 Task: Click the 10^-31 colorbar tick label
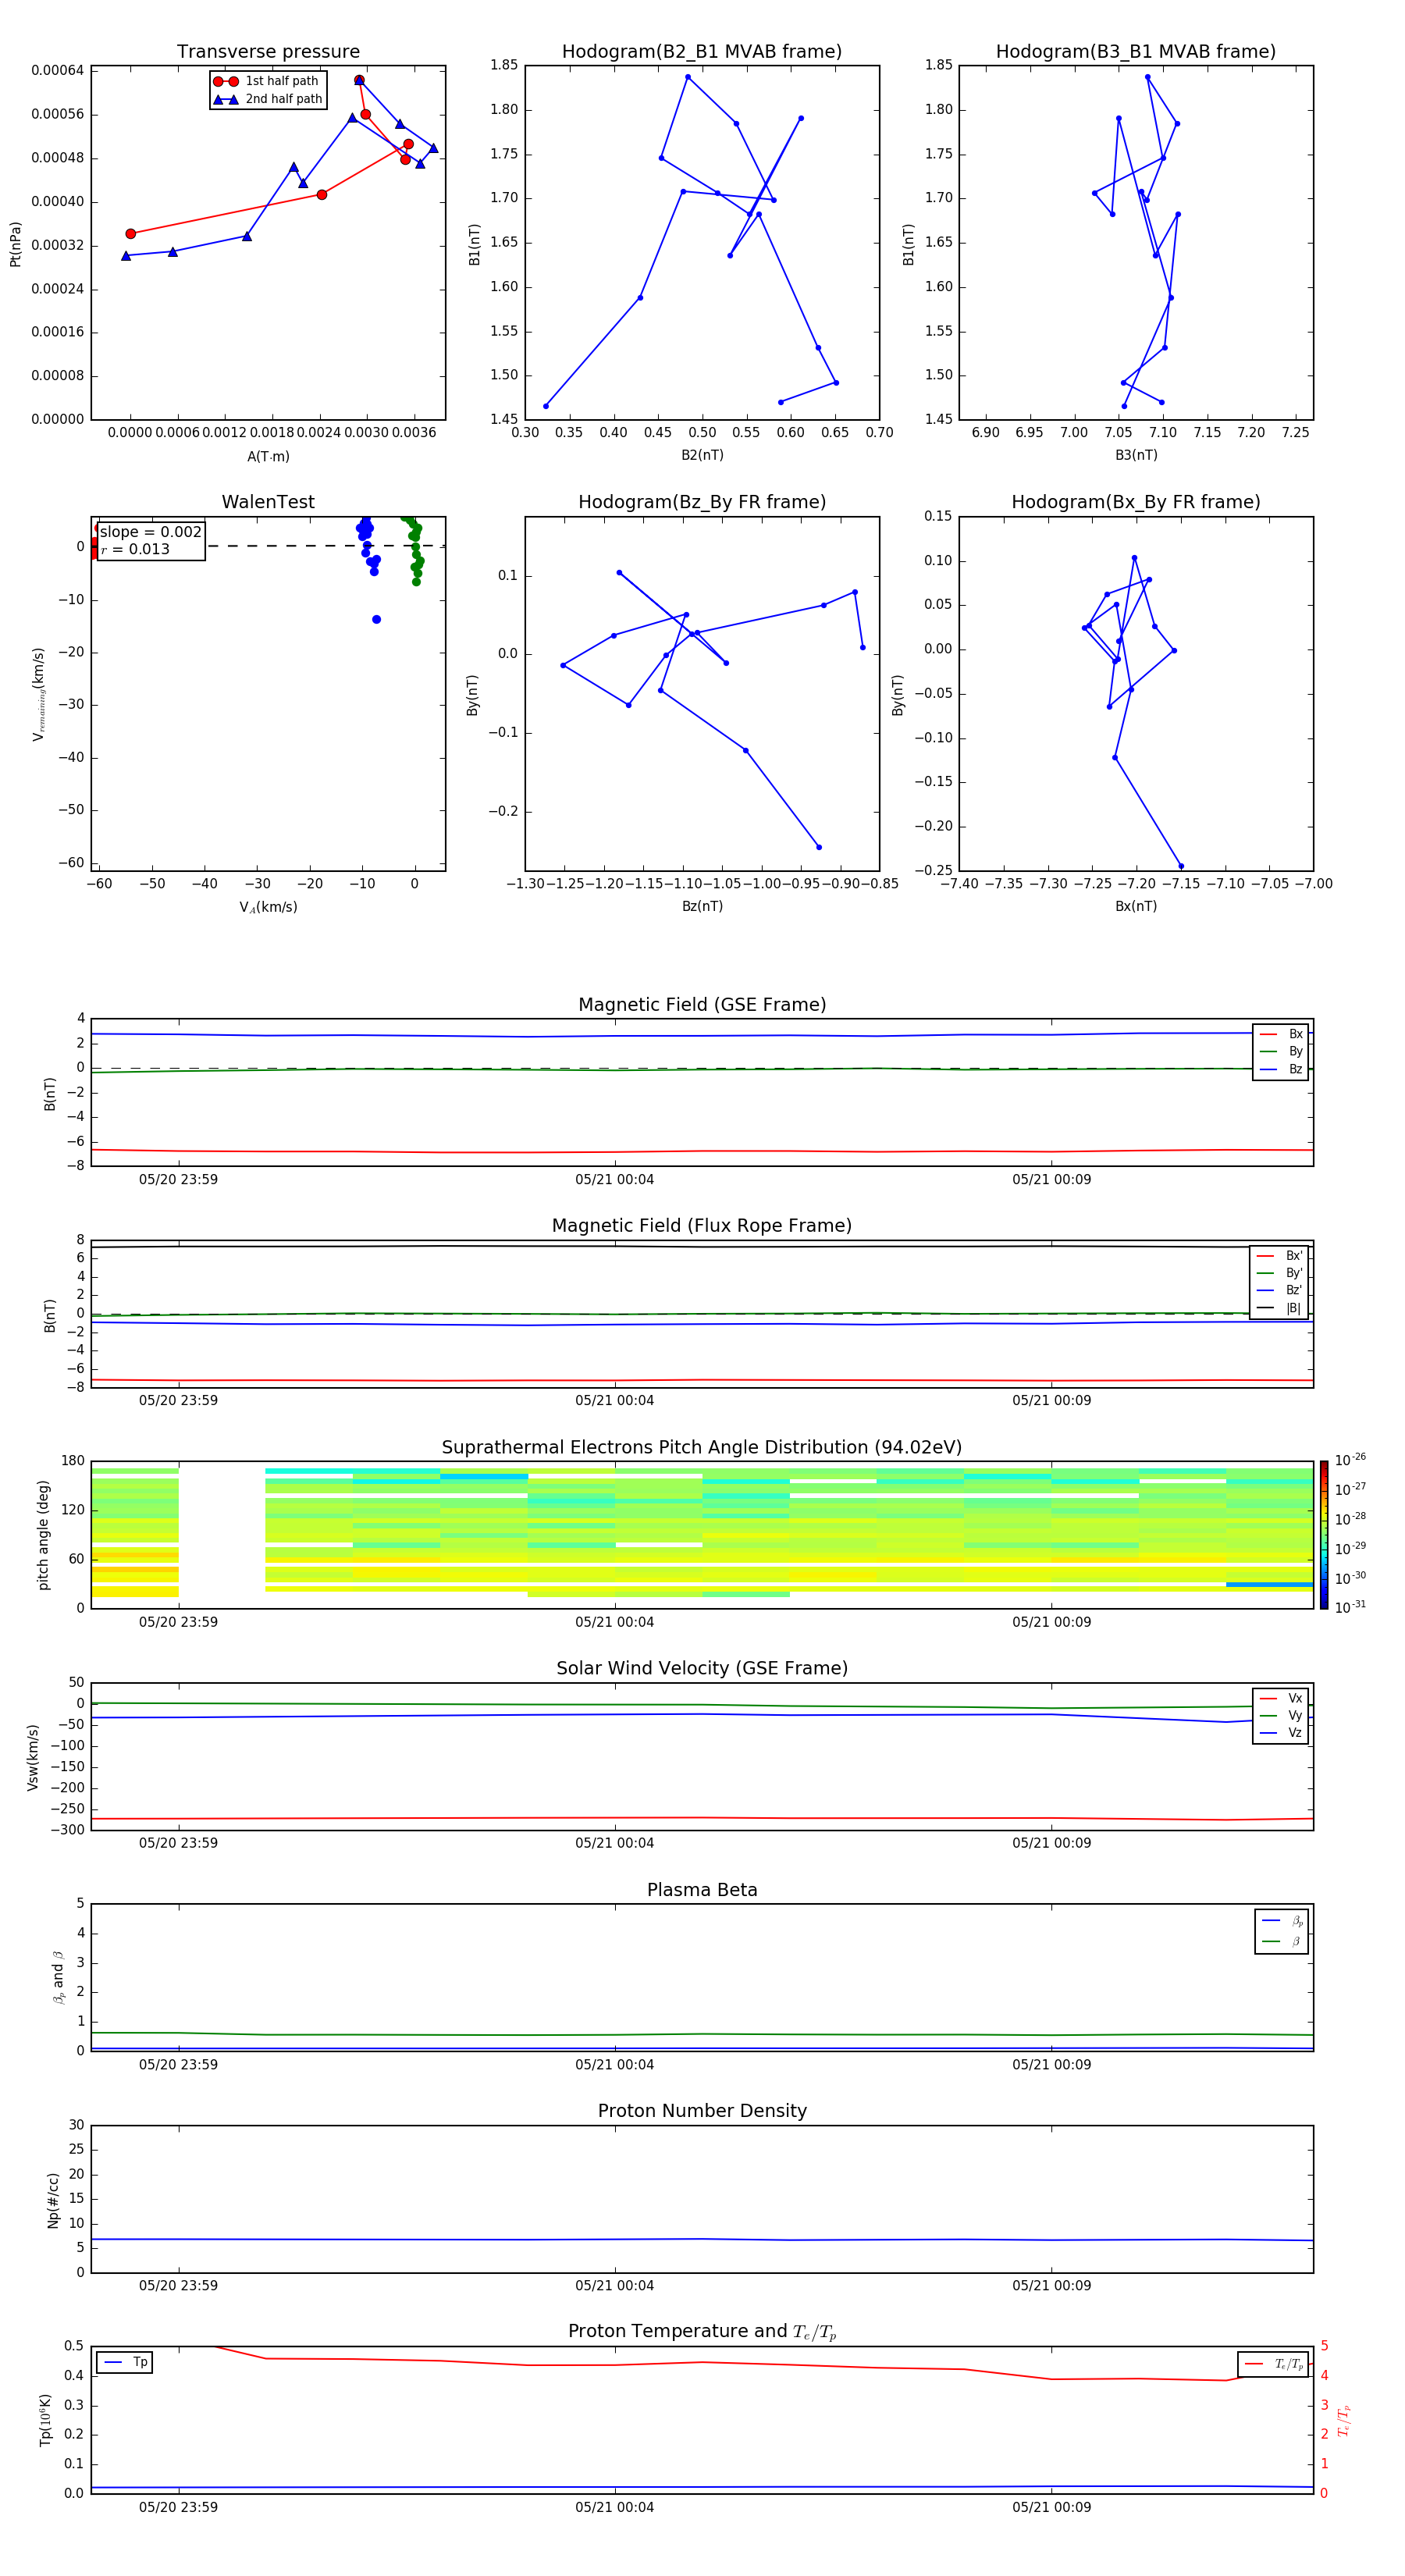click(x=1350, y=1607)
